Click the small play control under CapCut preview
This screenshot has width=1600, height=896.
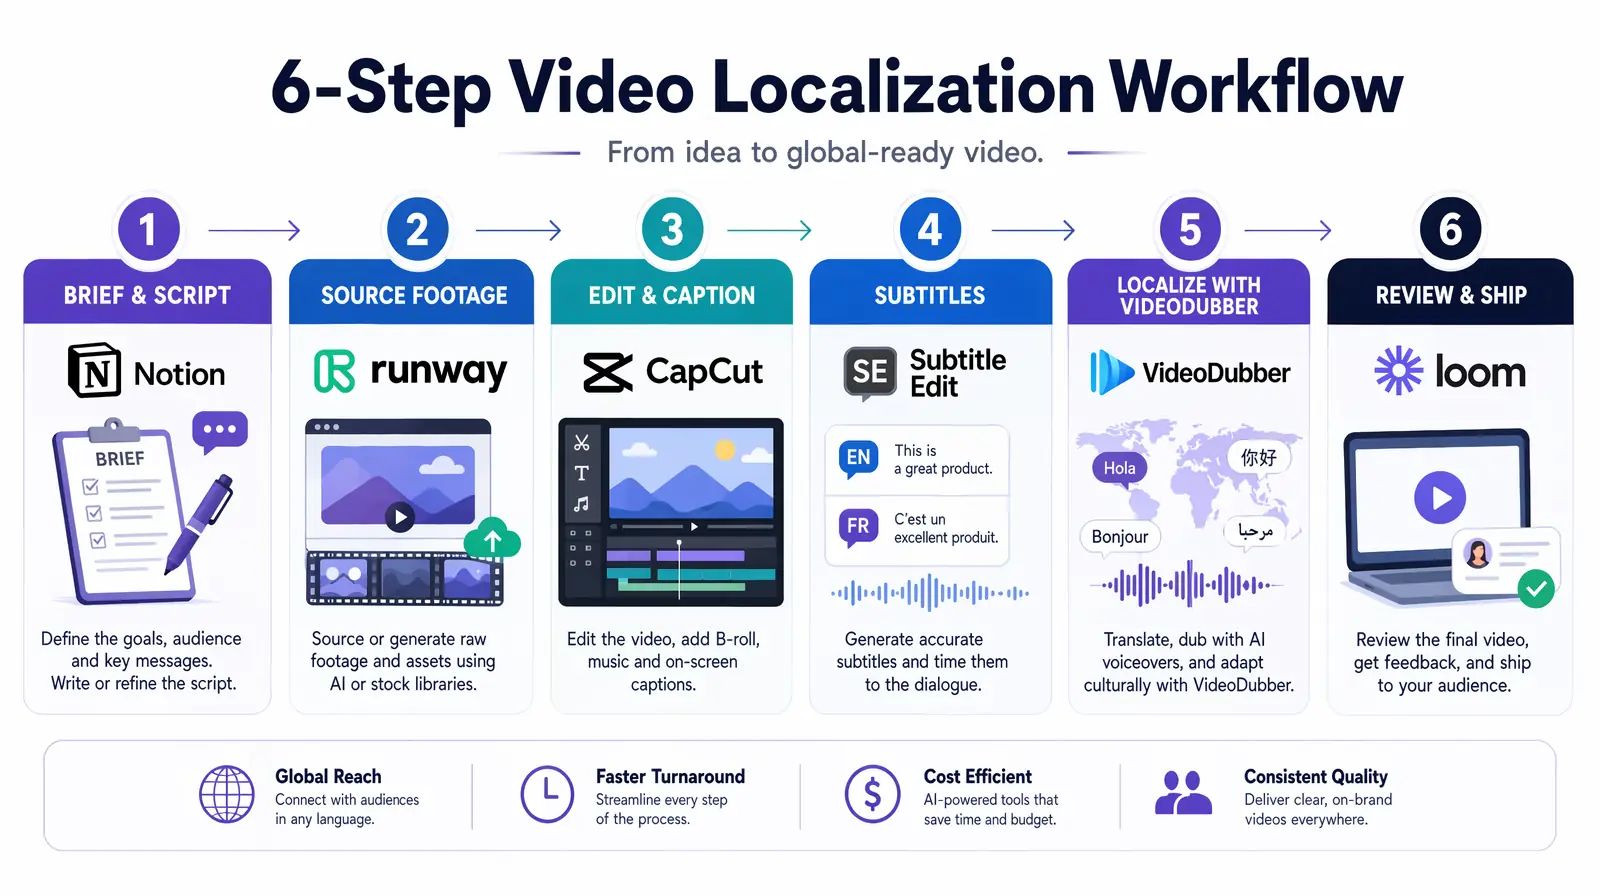[x=694, y=526]
